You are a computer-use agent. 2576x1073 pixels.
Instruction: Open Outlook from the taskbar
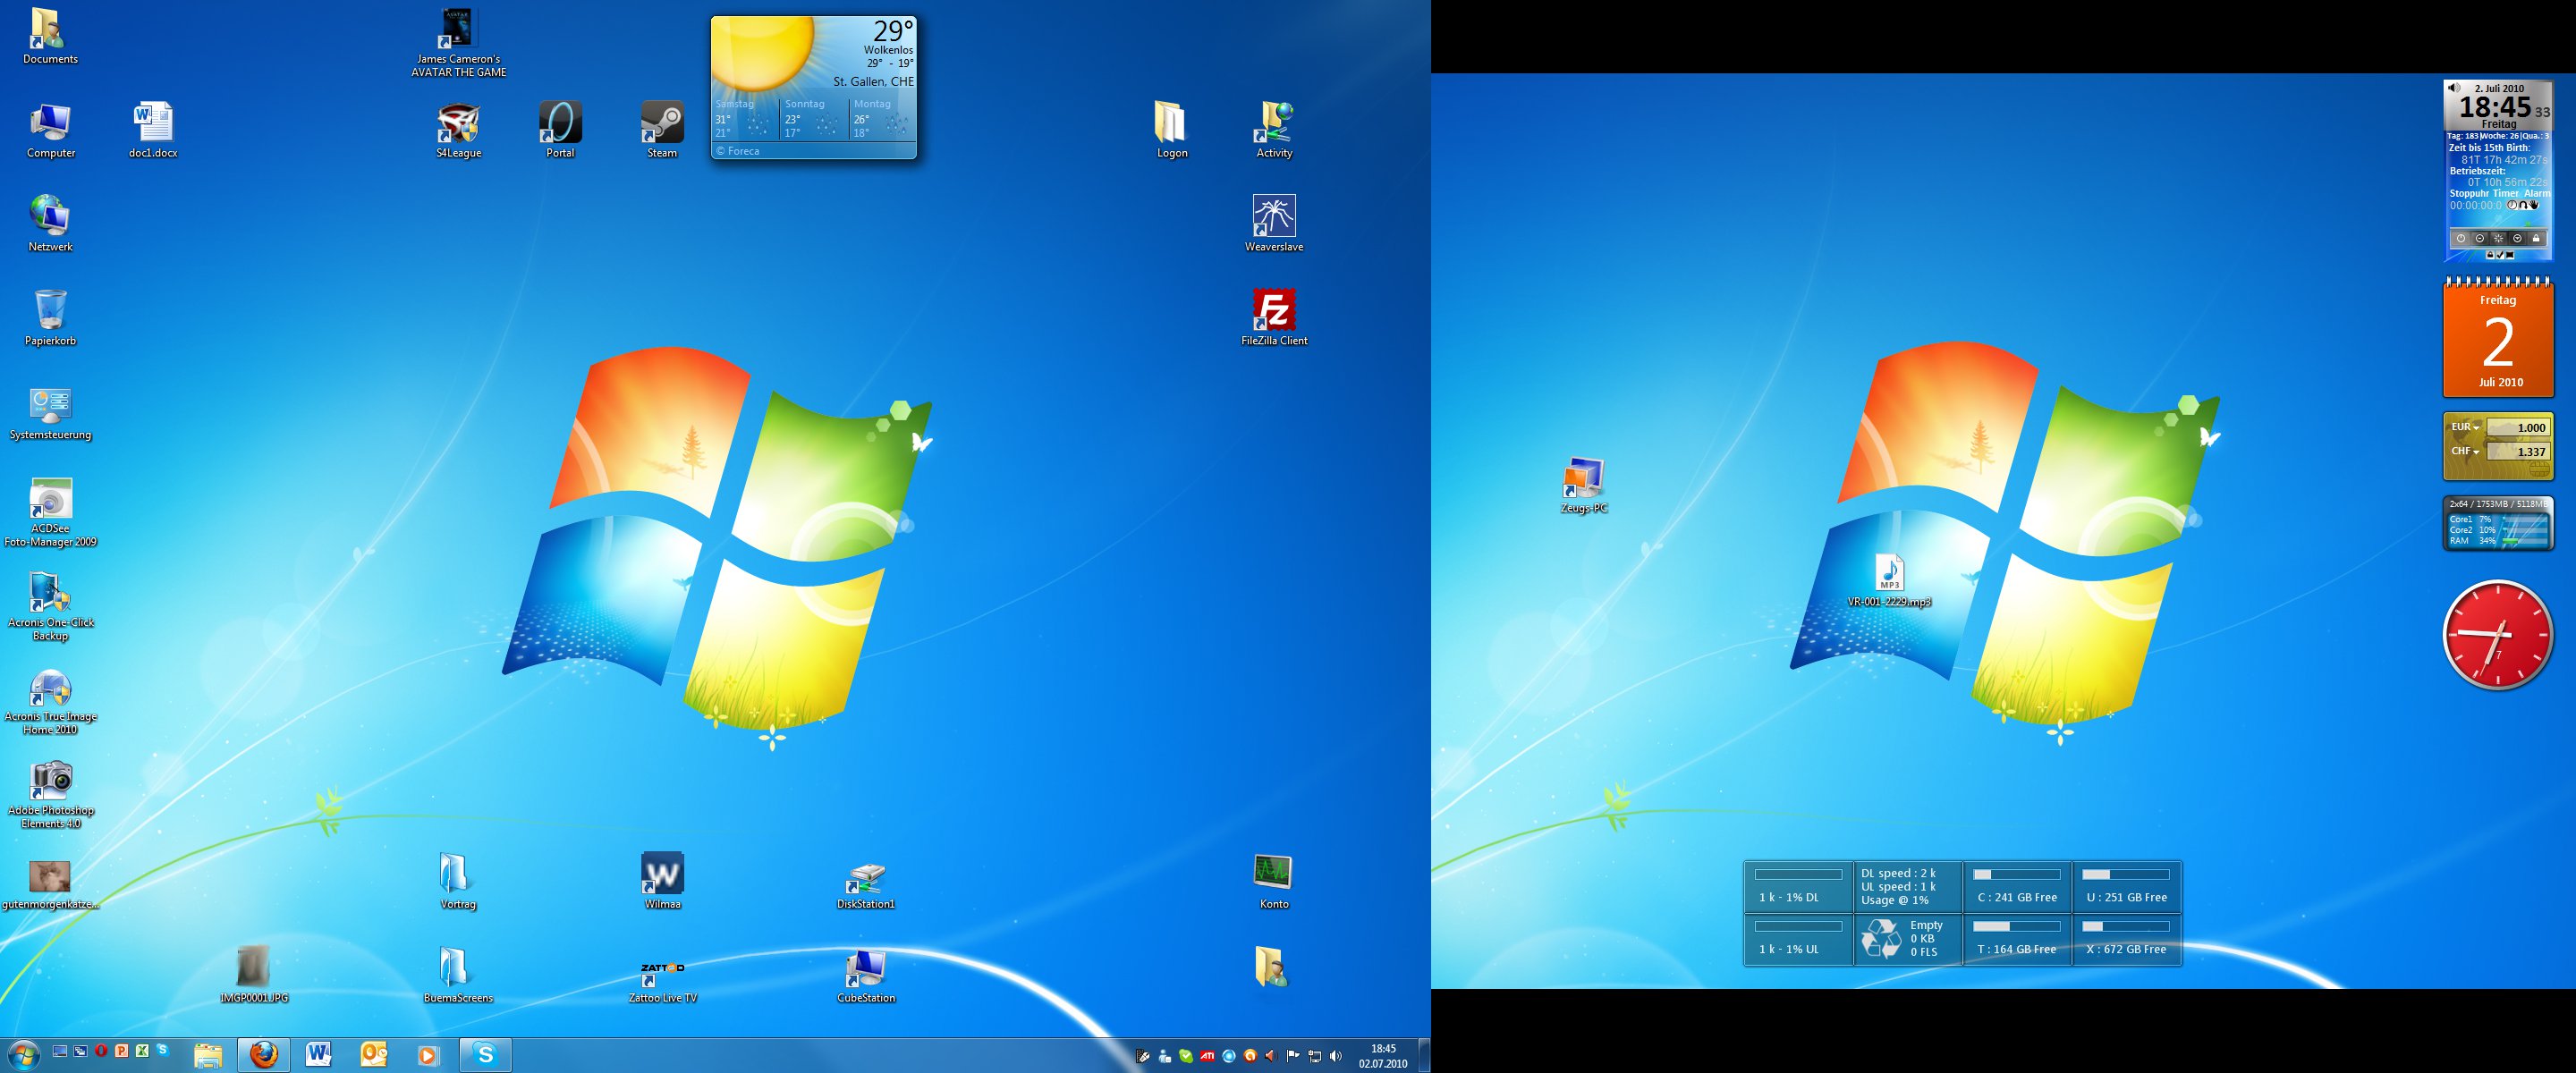374,1055
